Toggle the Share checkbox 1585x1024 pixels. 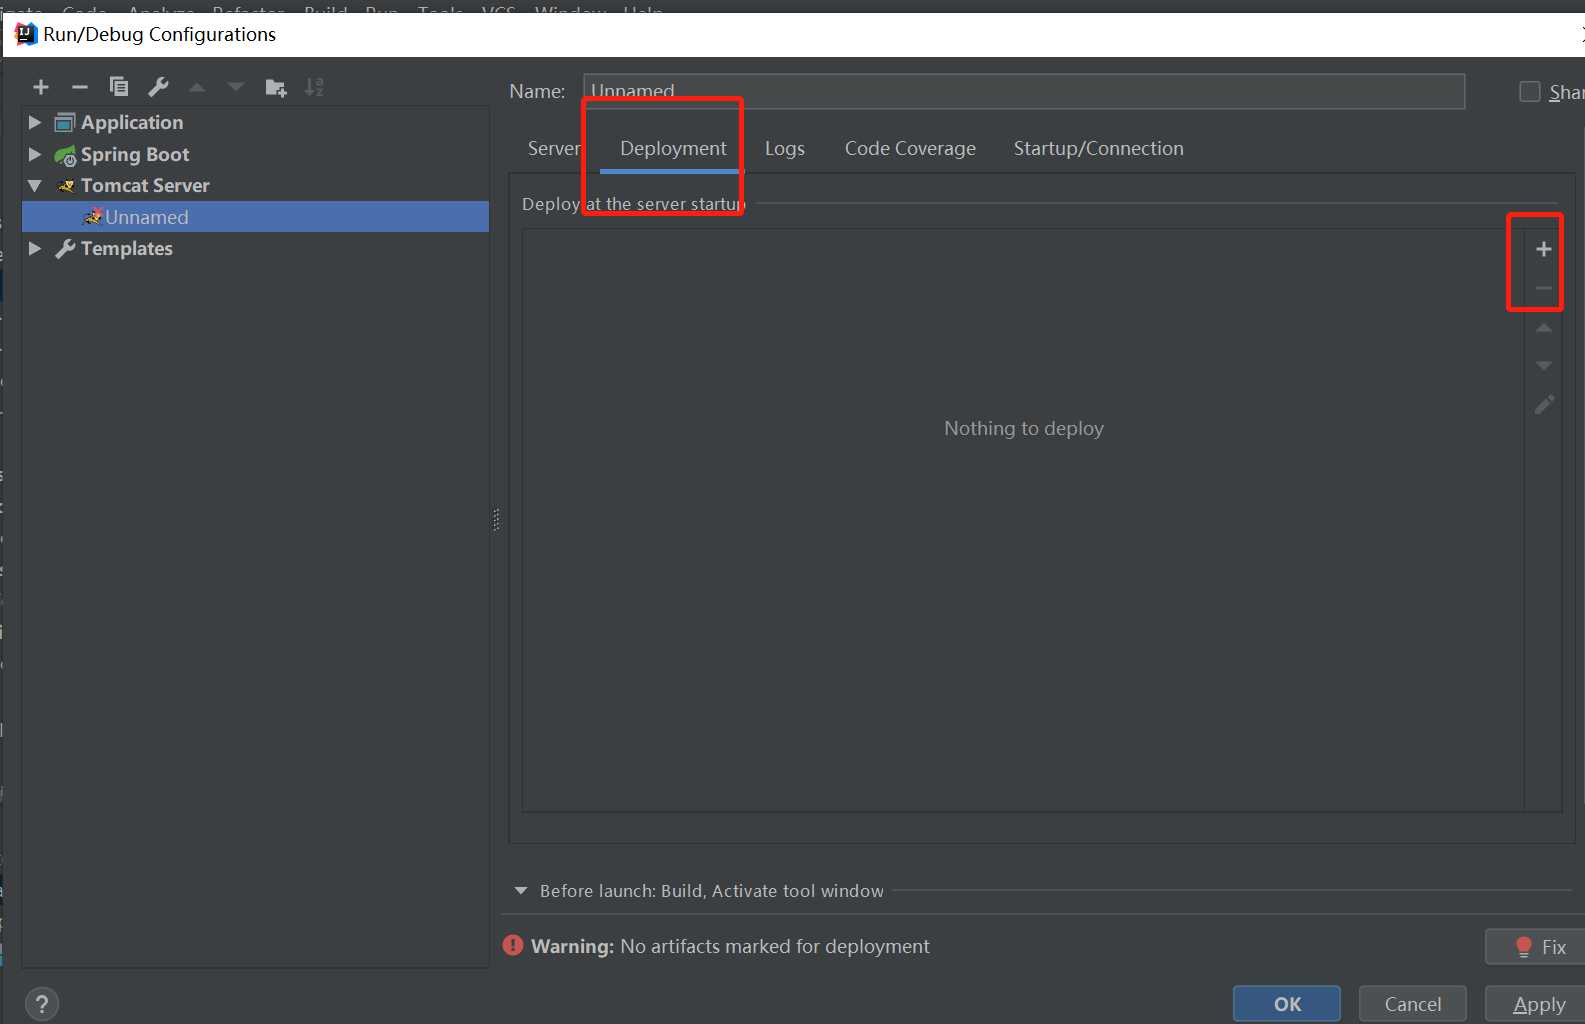click(x=1530, y=92)
